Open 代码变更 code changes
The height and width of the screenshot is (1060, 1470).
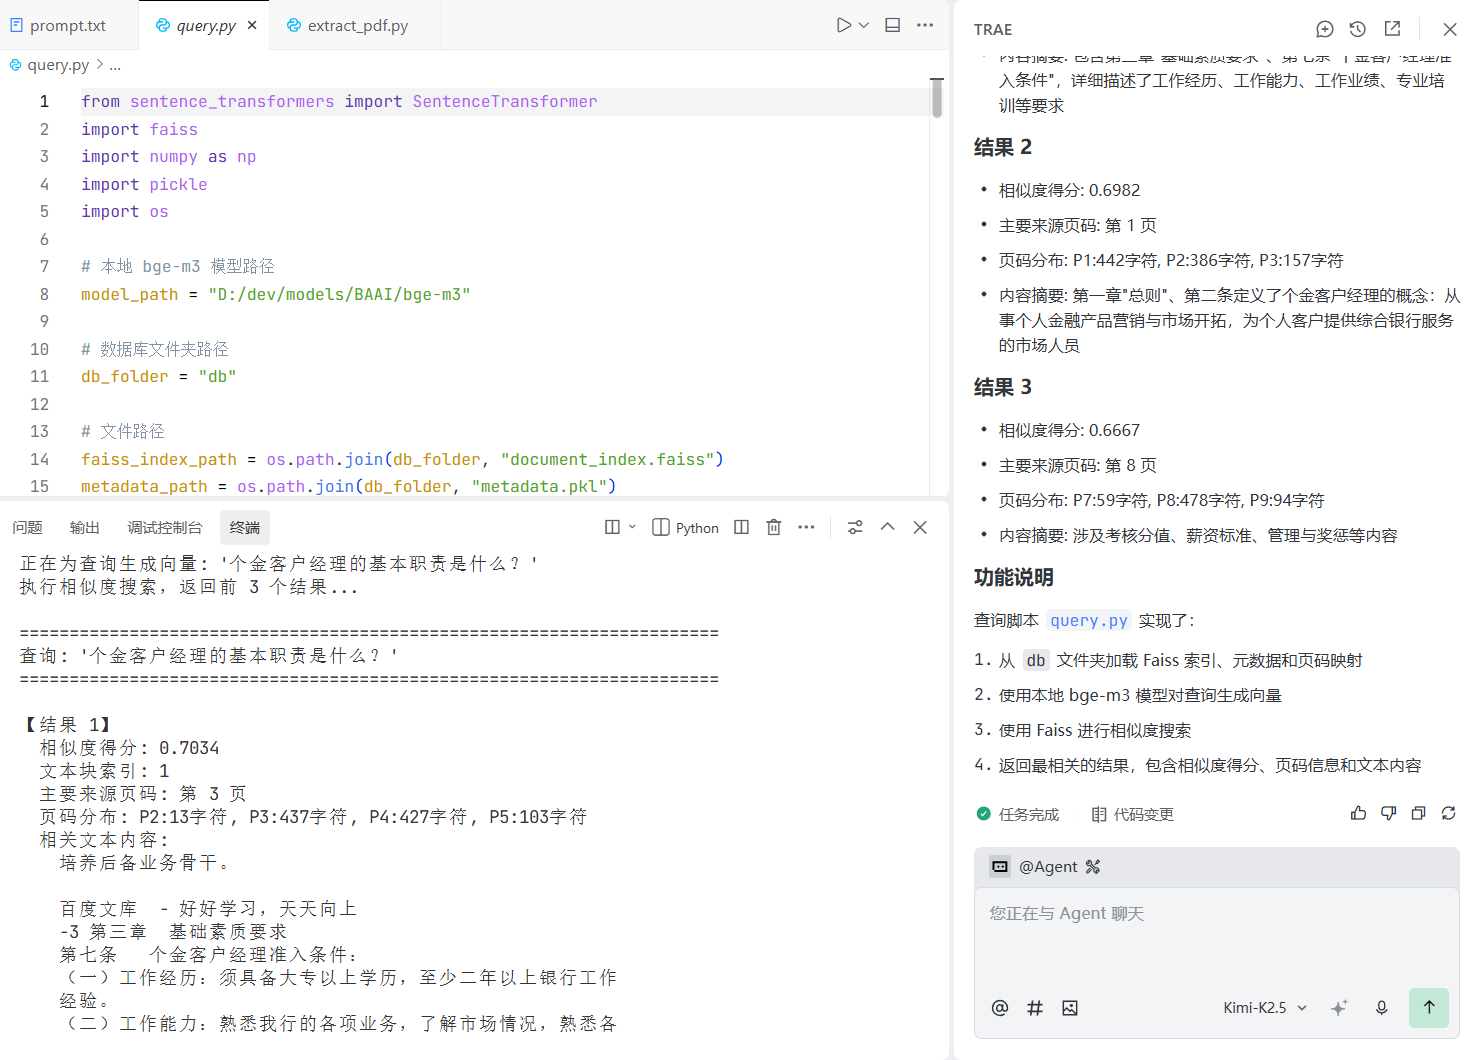click(1132, 814)
